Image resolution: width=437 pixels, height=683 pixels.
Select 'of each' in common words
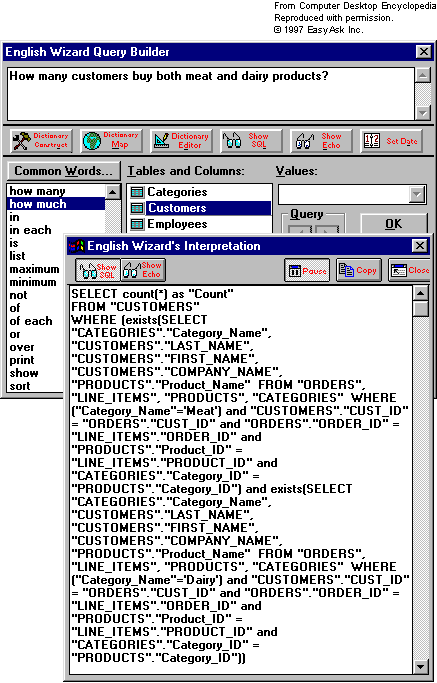(x=31, y=321)
